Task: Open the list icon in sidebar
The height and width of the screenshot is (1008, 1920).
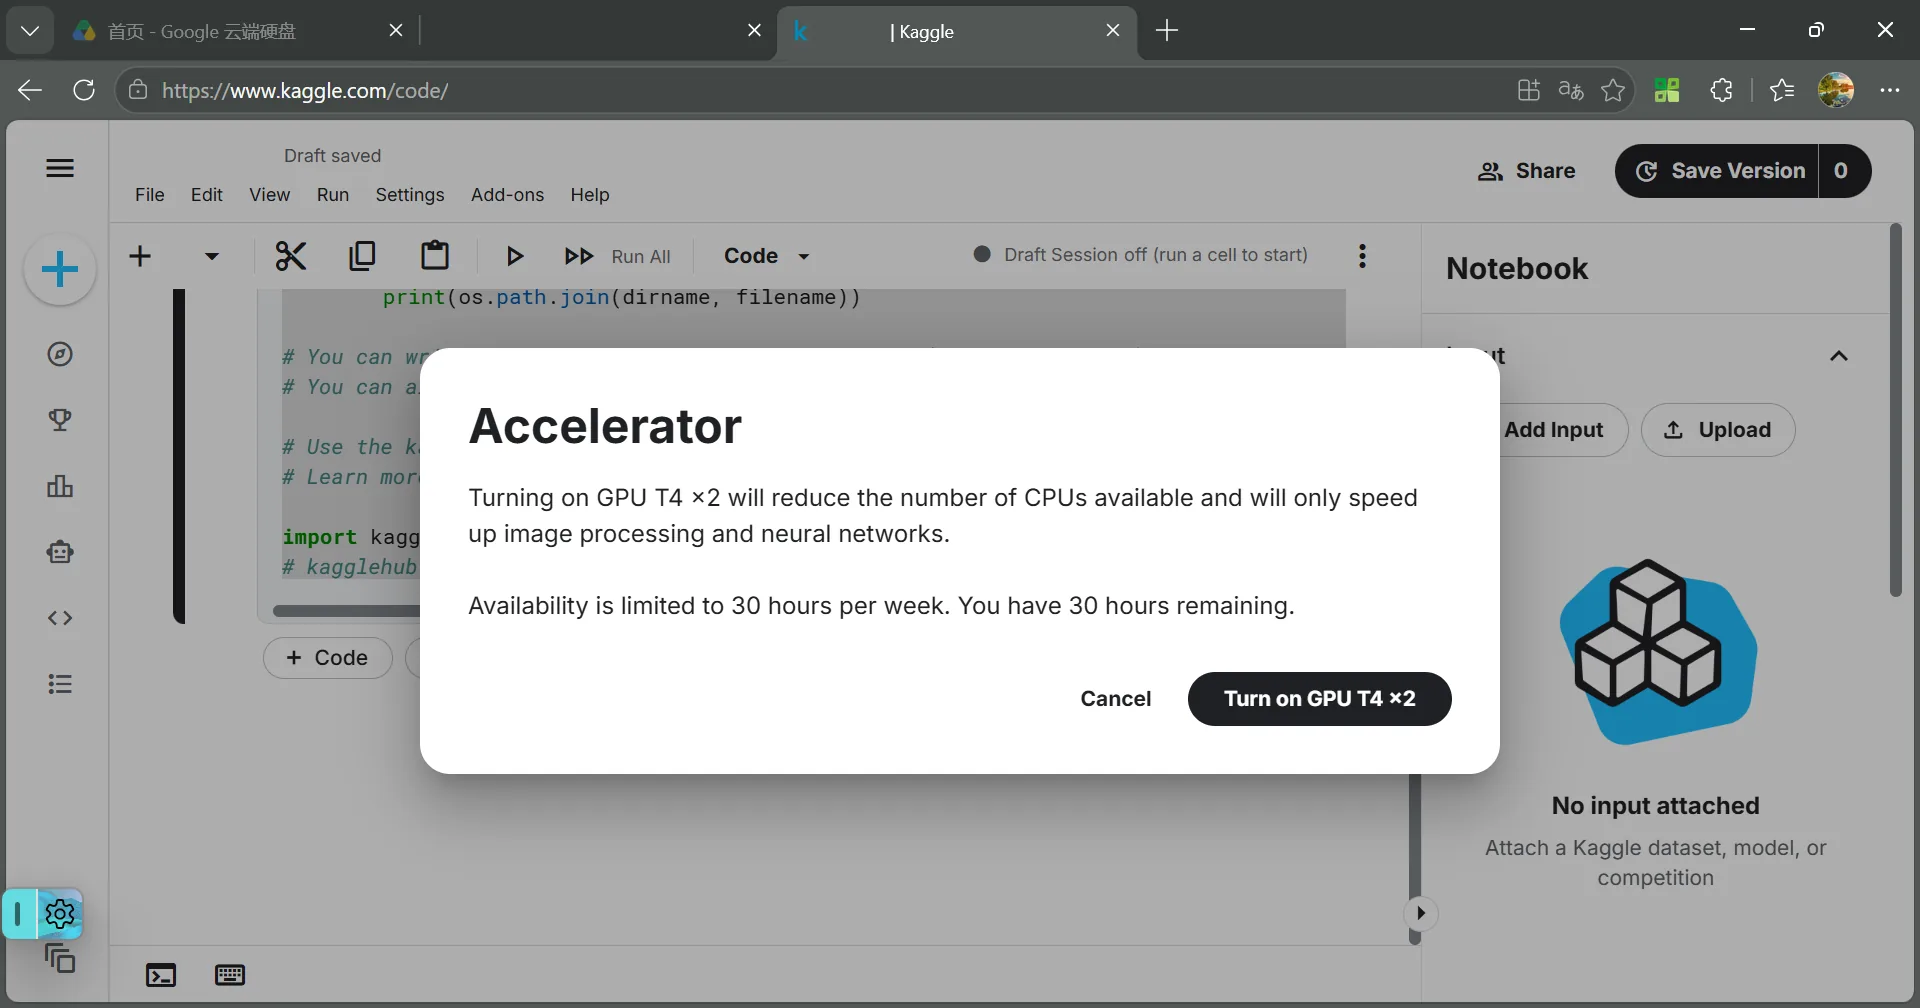Action: pyautogui.click(x=60, y=684)
